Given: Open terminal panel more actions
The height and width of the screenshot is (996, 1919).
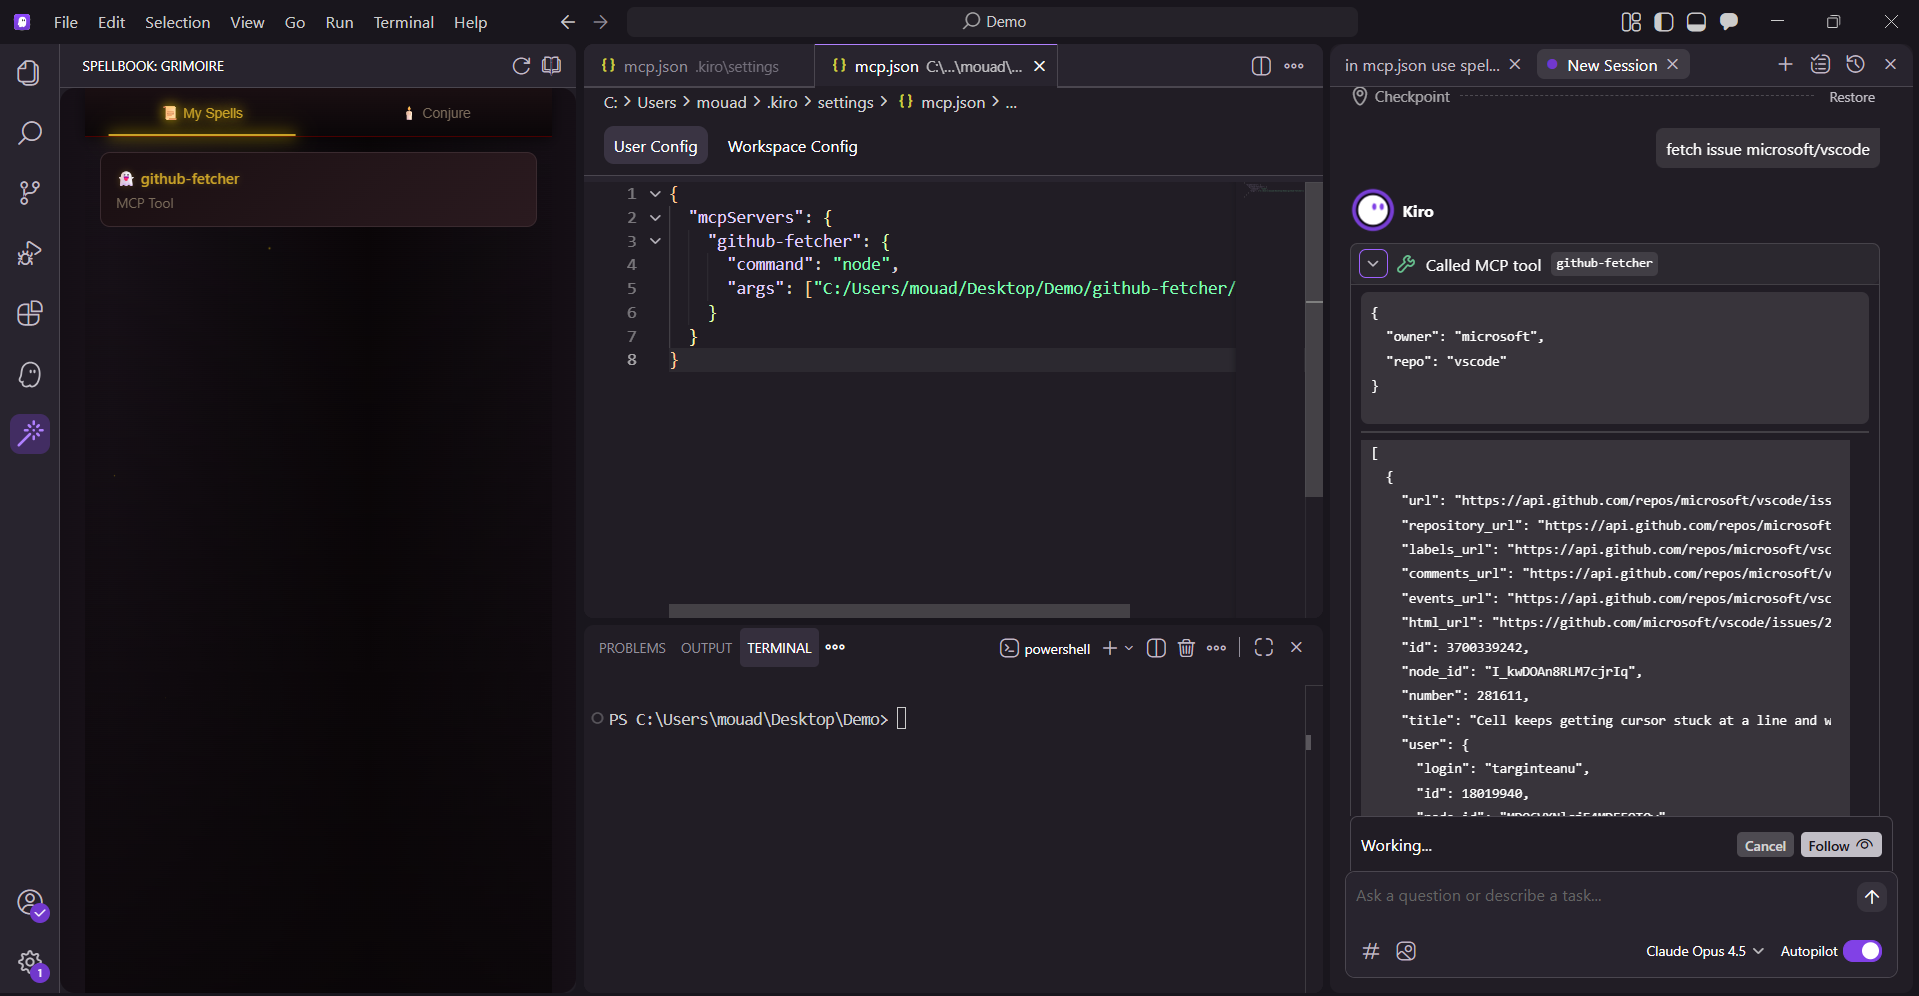Looking at the screenshot, I should (1216, 648).
